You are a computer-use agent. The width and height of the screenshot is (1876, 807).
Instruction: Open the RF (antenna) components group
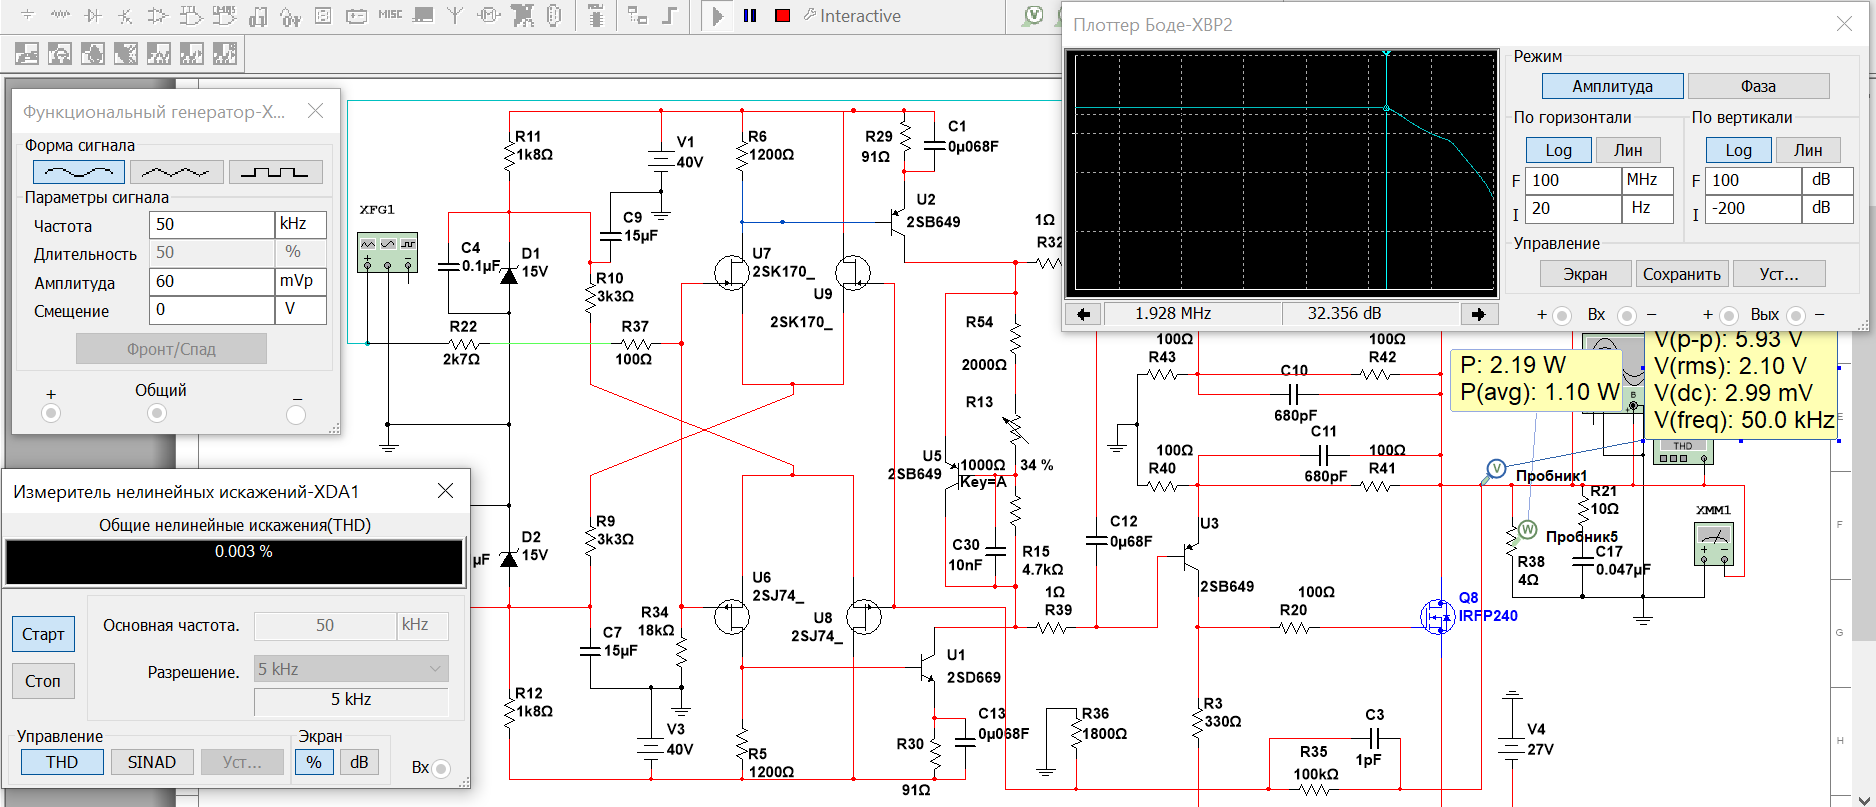coord(455,15)
